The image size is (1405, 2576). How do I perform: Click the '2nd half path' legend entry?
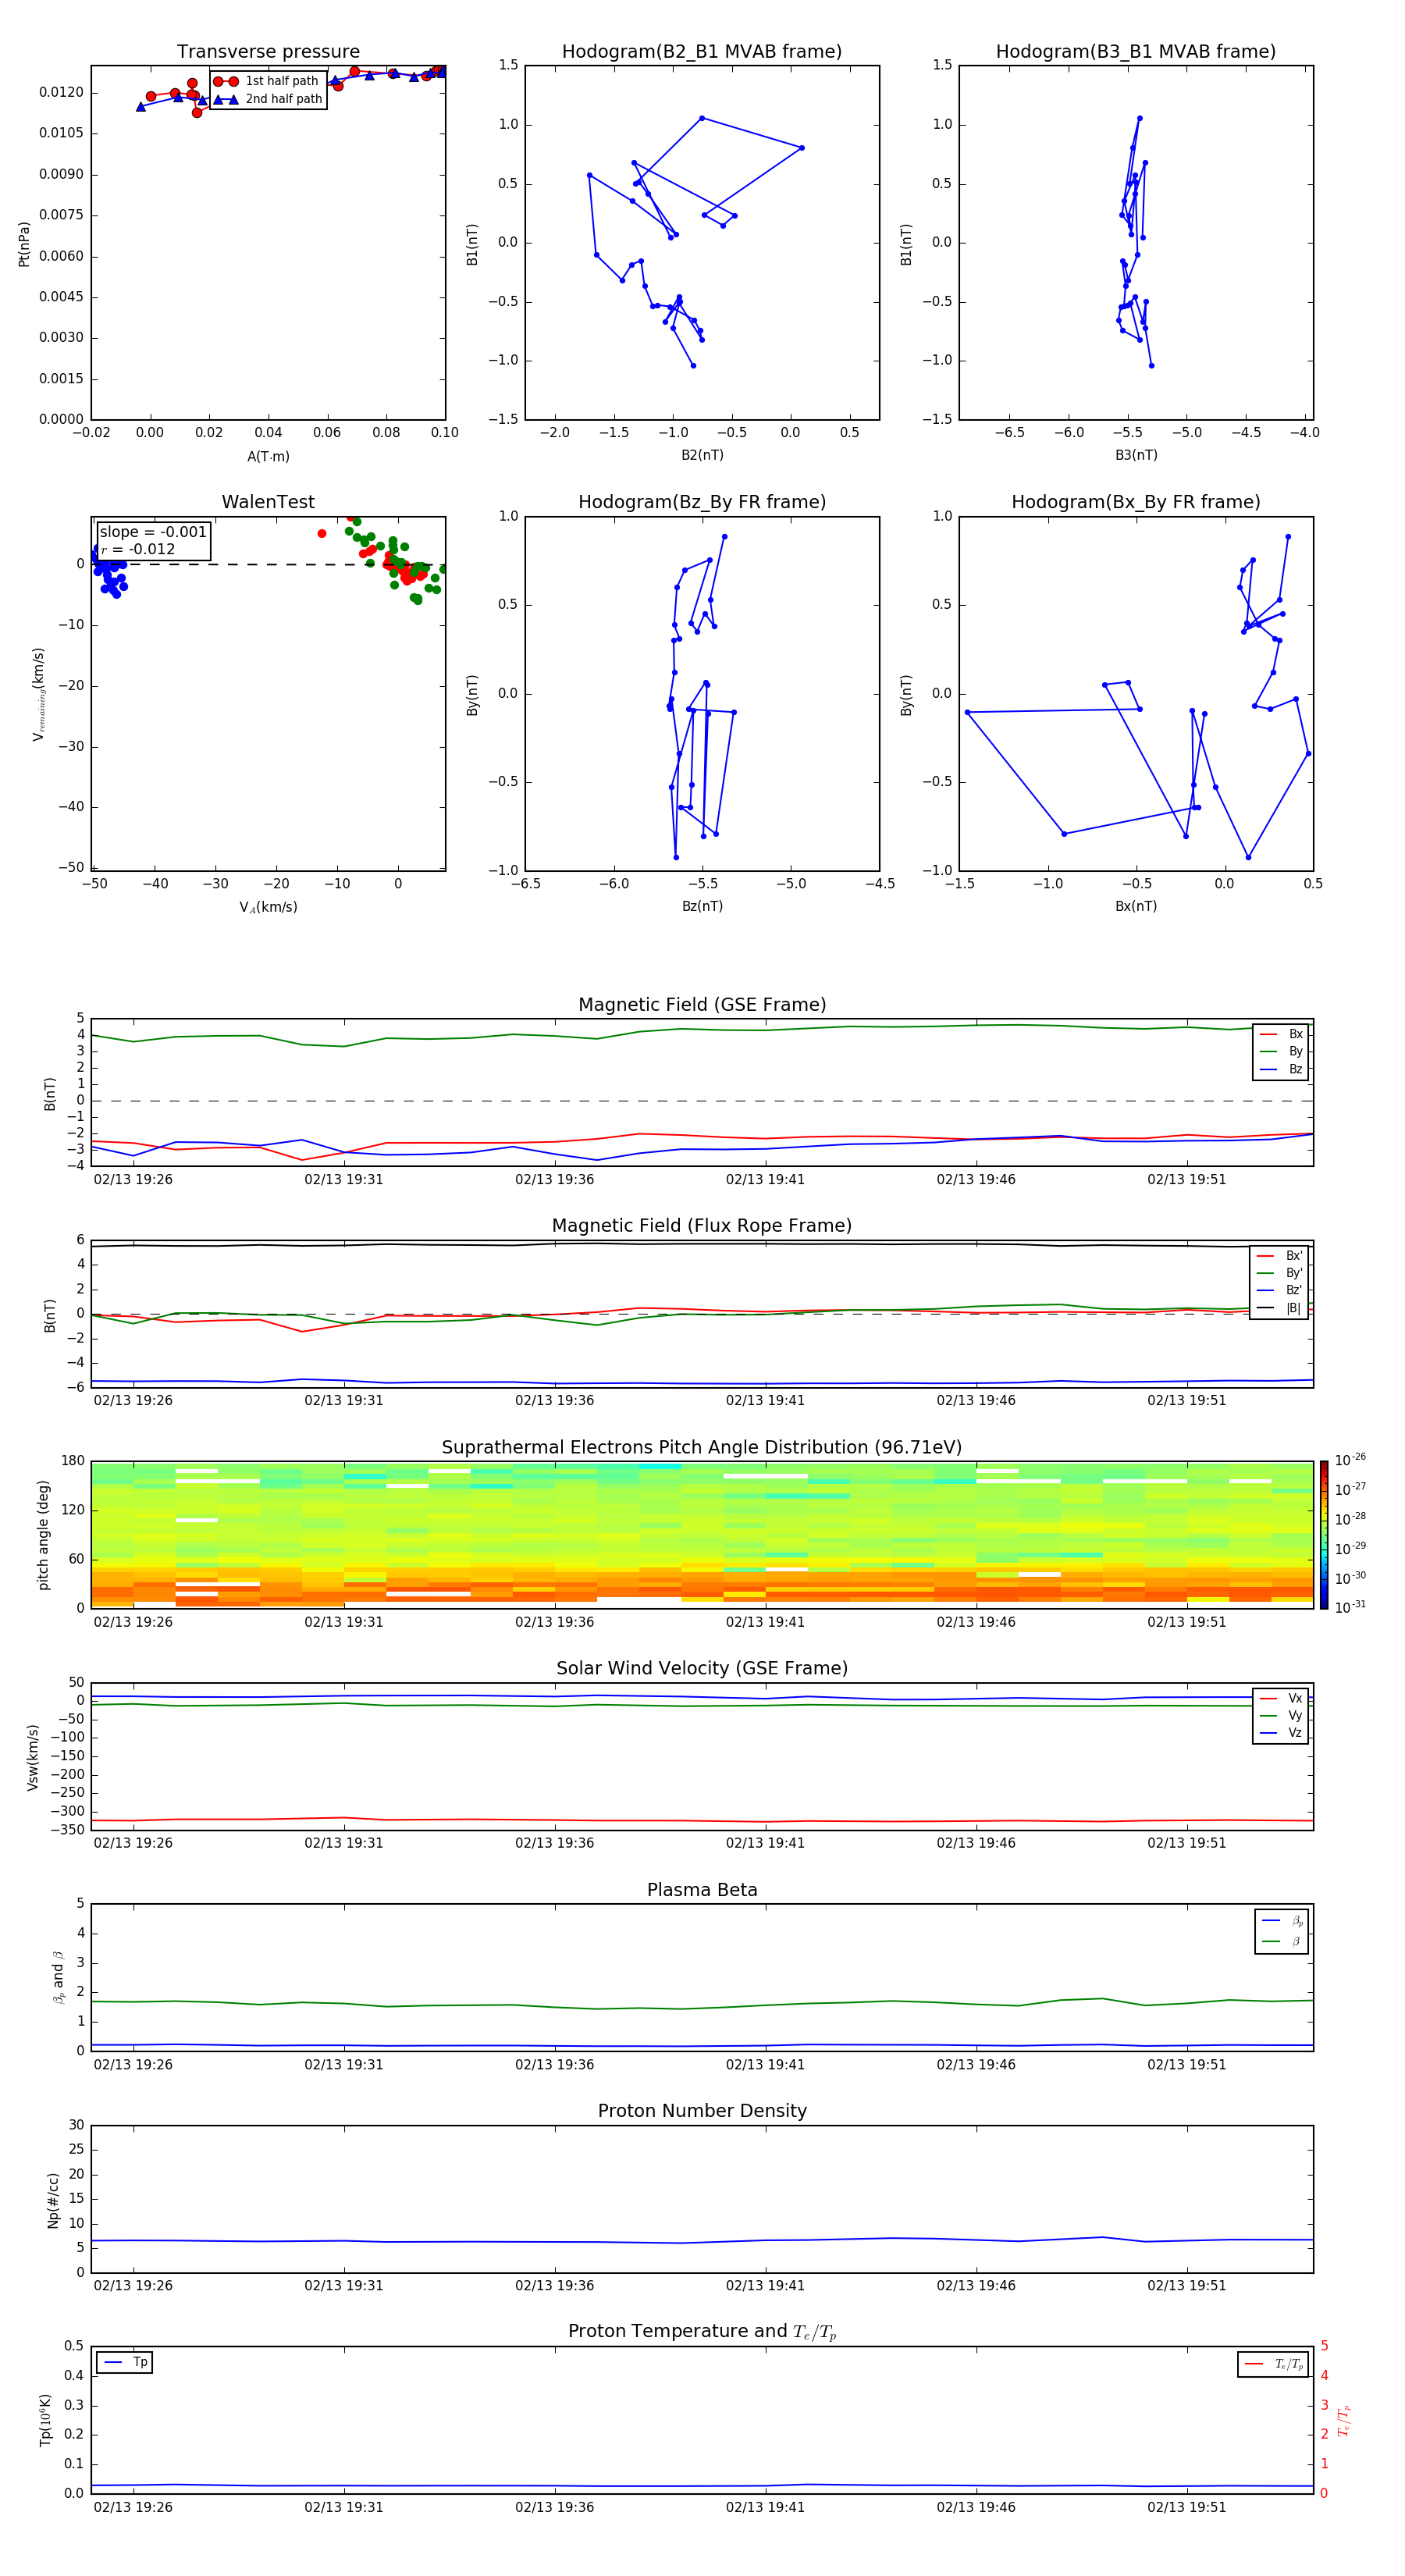coord(267,99)
